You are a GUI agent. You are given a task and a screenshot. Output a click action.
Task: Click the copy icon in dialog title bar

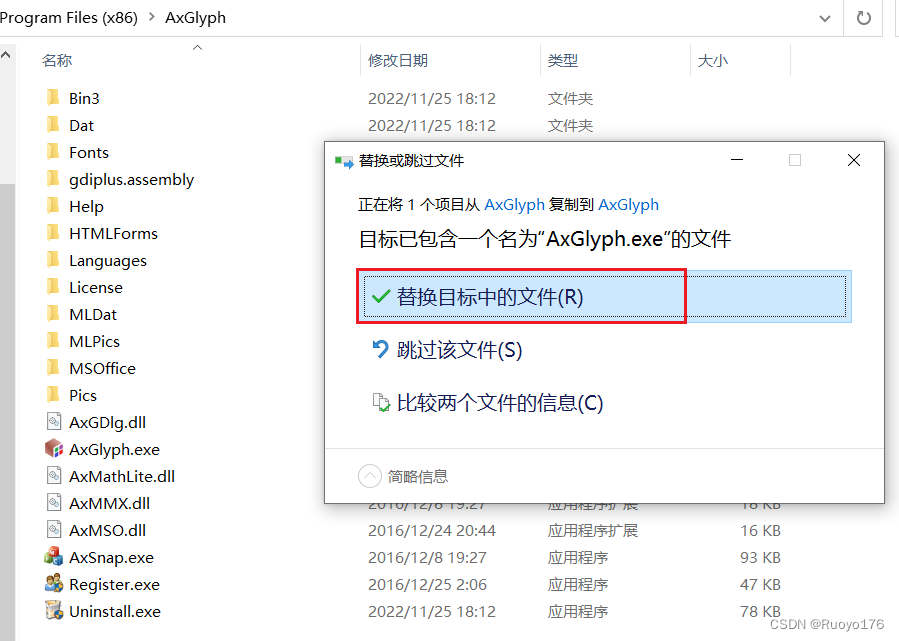pyautogui.click(x=343, y=161)
